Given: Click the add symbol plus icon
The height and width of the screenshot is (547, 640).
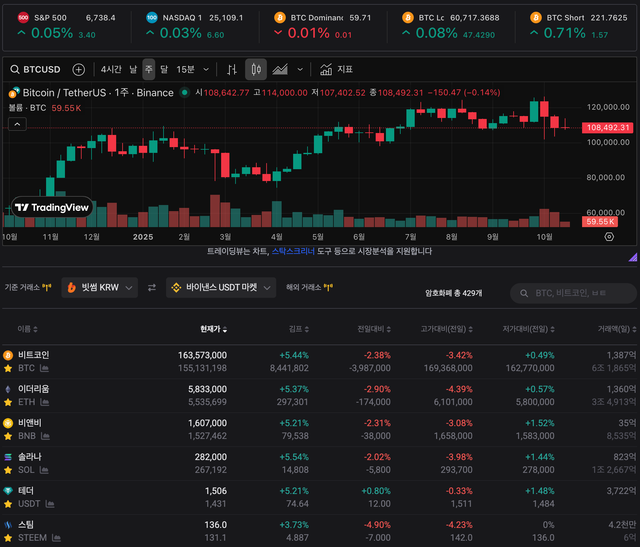Looking at the screenshot, I should pyautogui.click(x=76, y=70).
